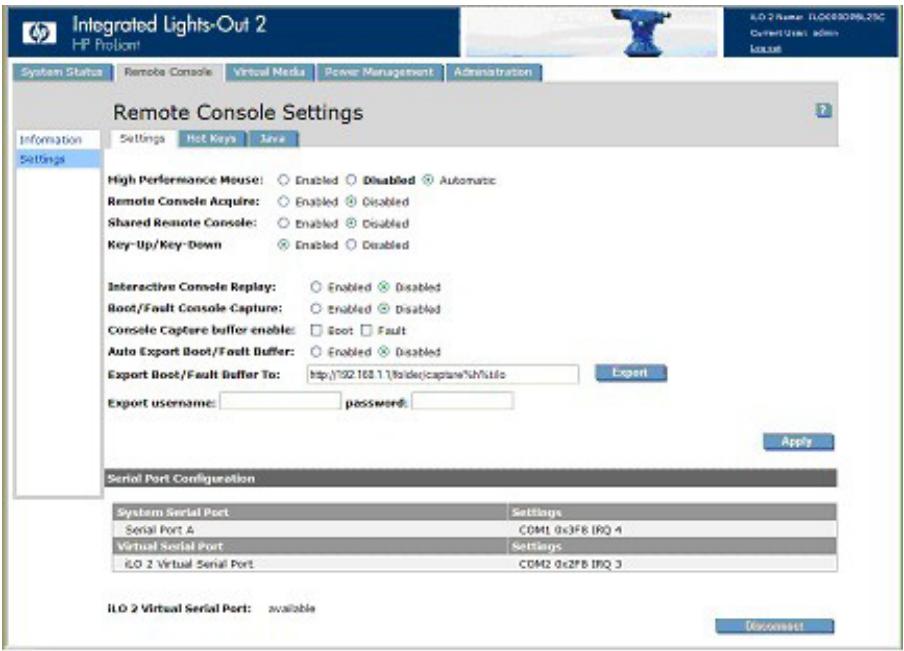This screenshot has height=651, width=904.
Task: Click the COM1 0x3F8 IRQ 4 setting
Action: 570,529
